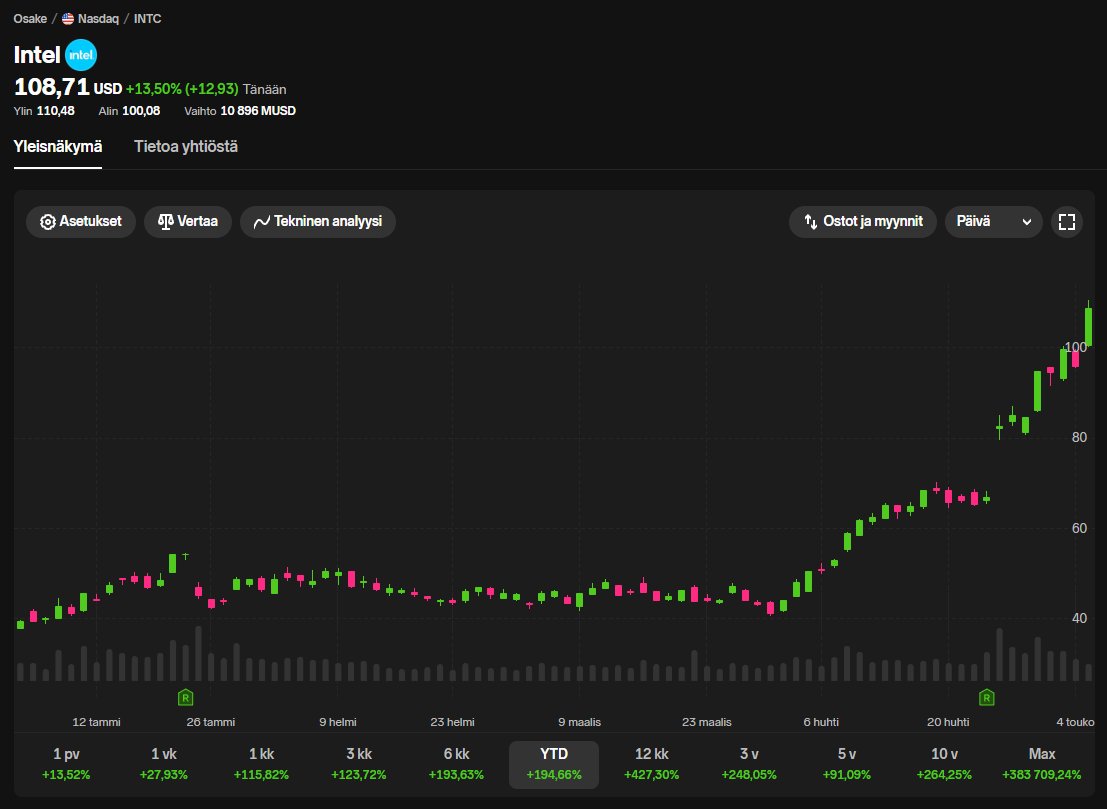Click the 9 maalis date label
Image resolution: width=1107 pixels, height=809 pixels.
580,722
